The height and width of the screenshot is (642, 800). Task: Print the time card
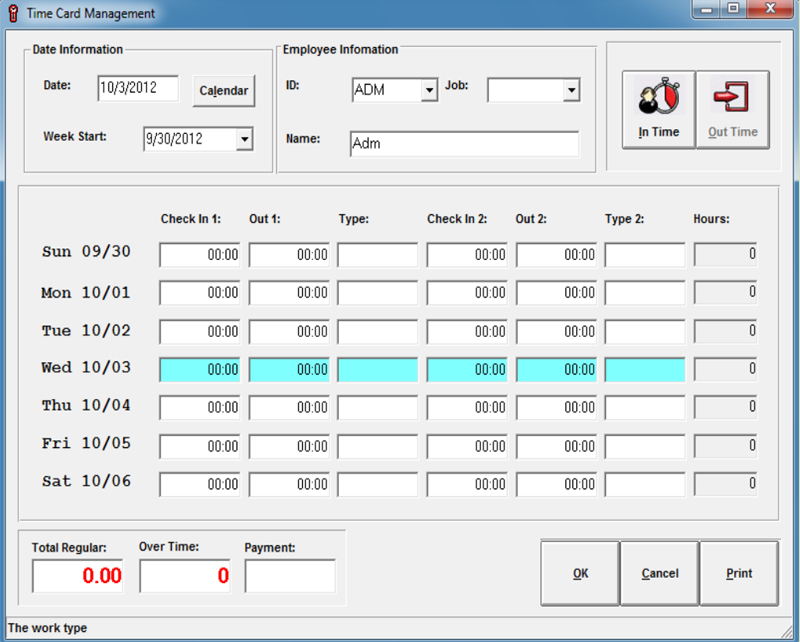coord(739,573)
